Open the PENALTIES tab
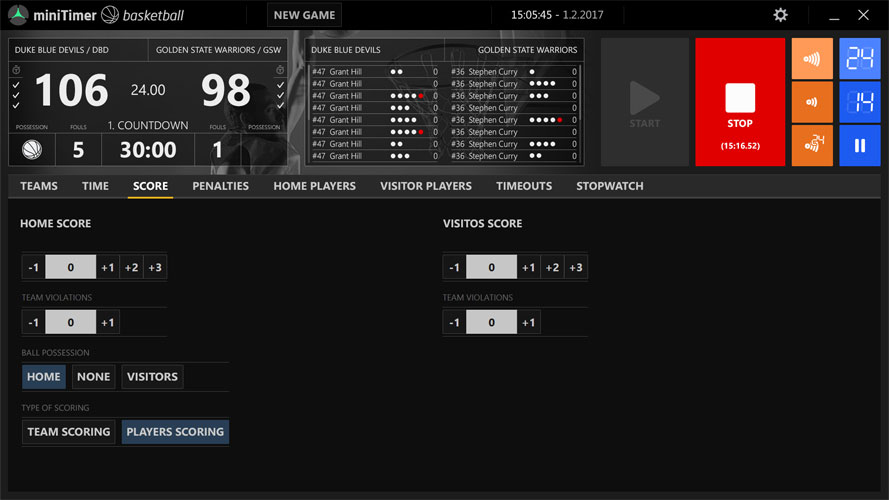The width and height of the screenshot is (889, 500). [x=221, y=186]
